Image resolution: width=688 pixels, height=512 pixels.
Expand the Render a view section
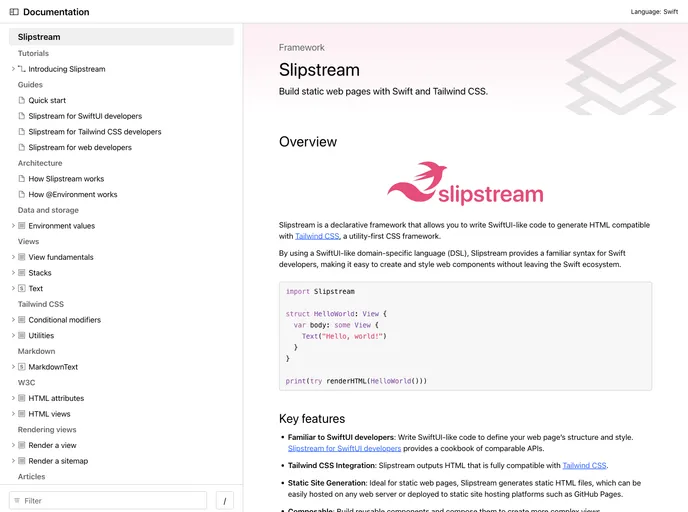tap(13, 445)
